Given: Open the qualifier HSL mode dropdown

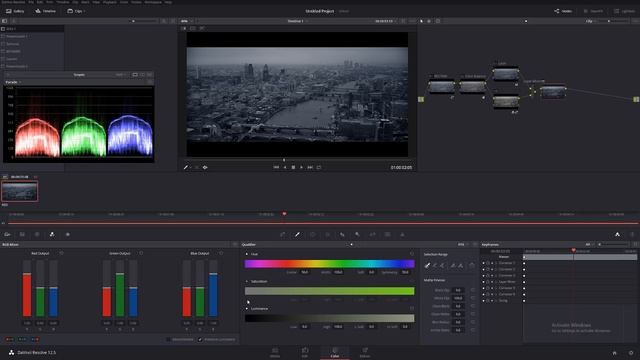Looking at the screenshot, I should (463, 244).
